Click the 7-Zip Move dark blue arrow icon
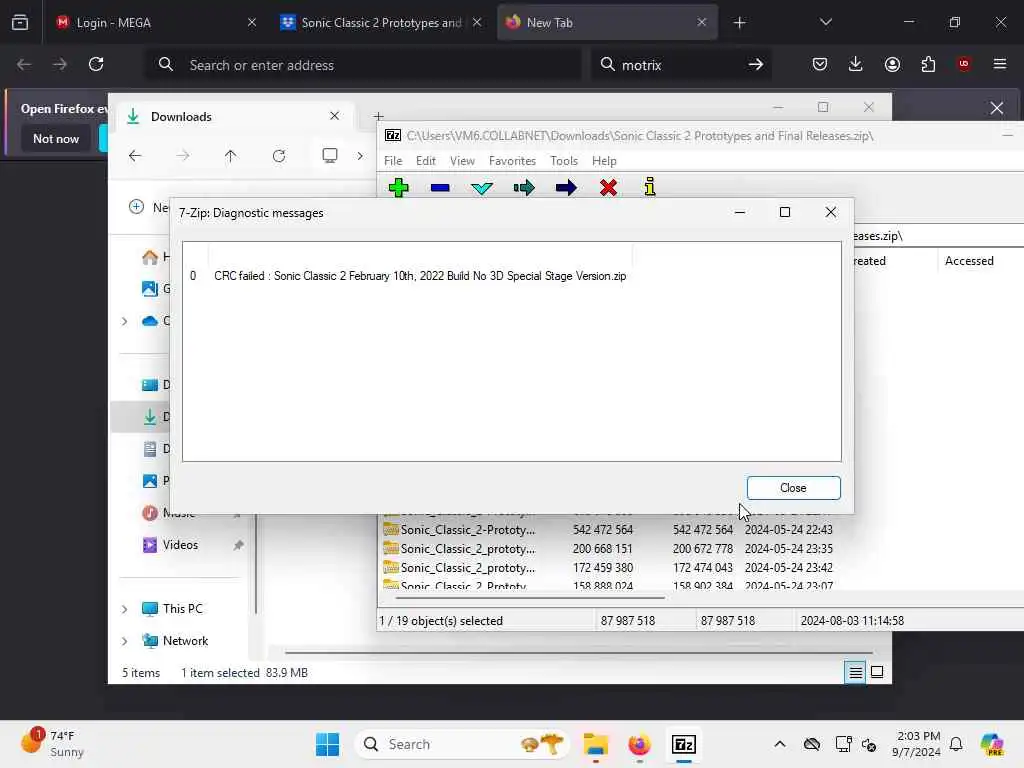This screenshot has width=1024, height=768. (x=566, y=188)
